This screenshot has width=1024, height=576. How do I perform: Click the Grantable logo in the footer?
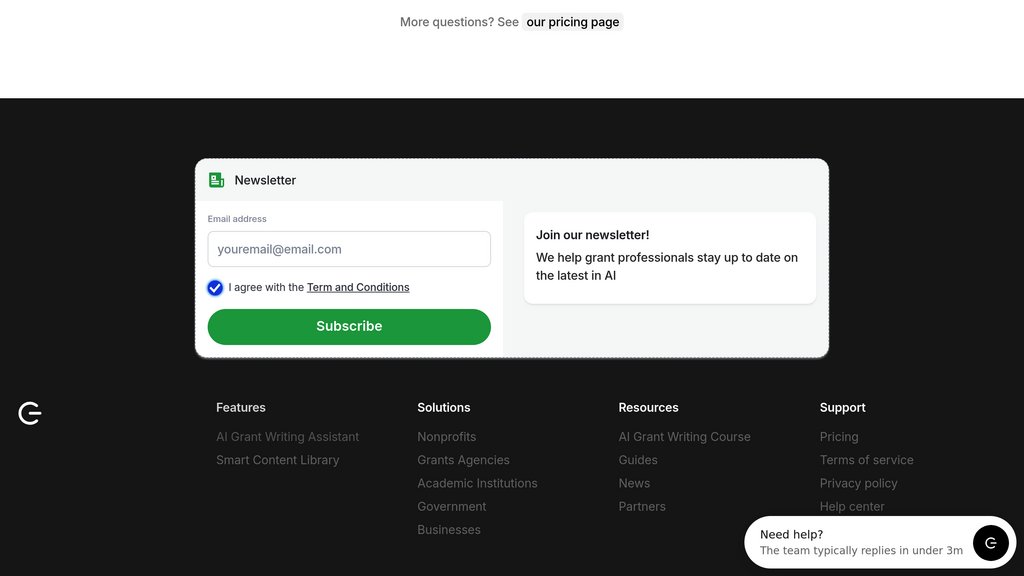[30, 413]
